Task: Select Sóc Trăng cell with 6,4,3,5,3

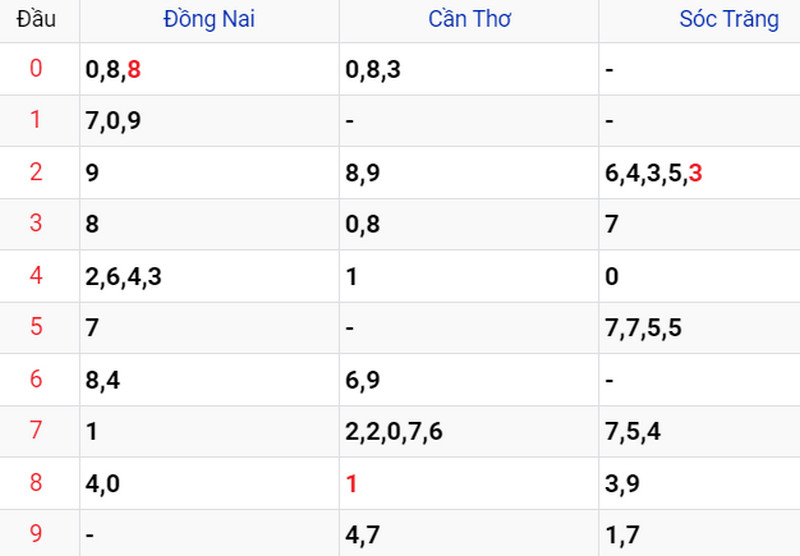Action: click(653, 173)
